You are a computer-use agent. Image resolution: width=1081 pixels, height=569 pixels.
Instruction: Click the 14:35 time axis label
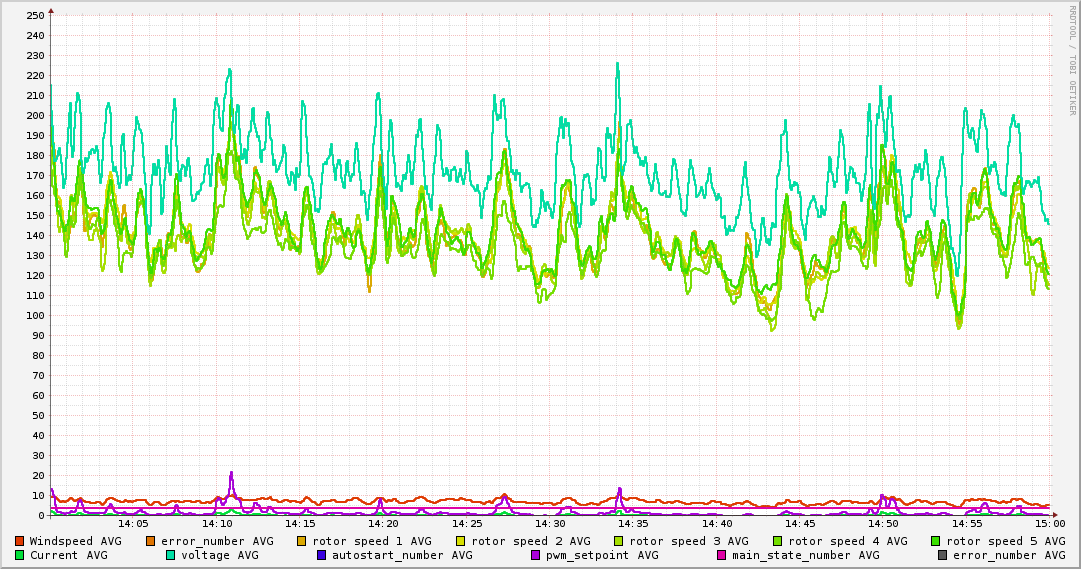tap(634, 524)
